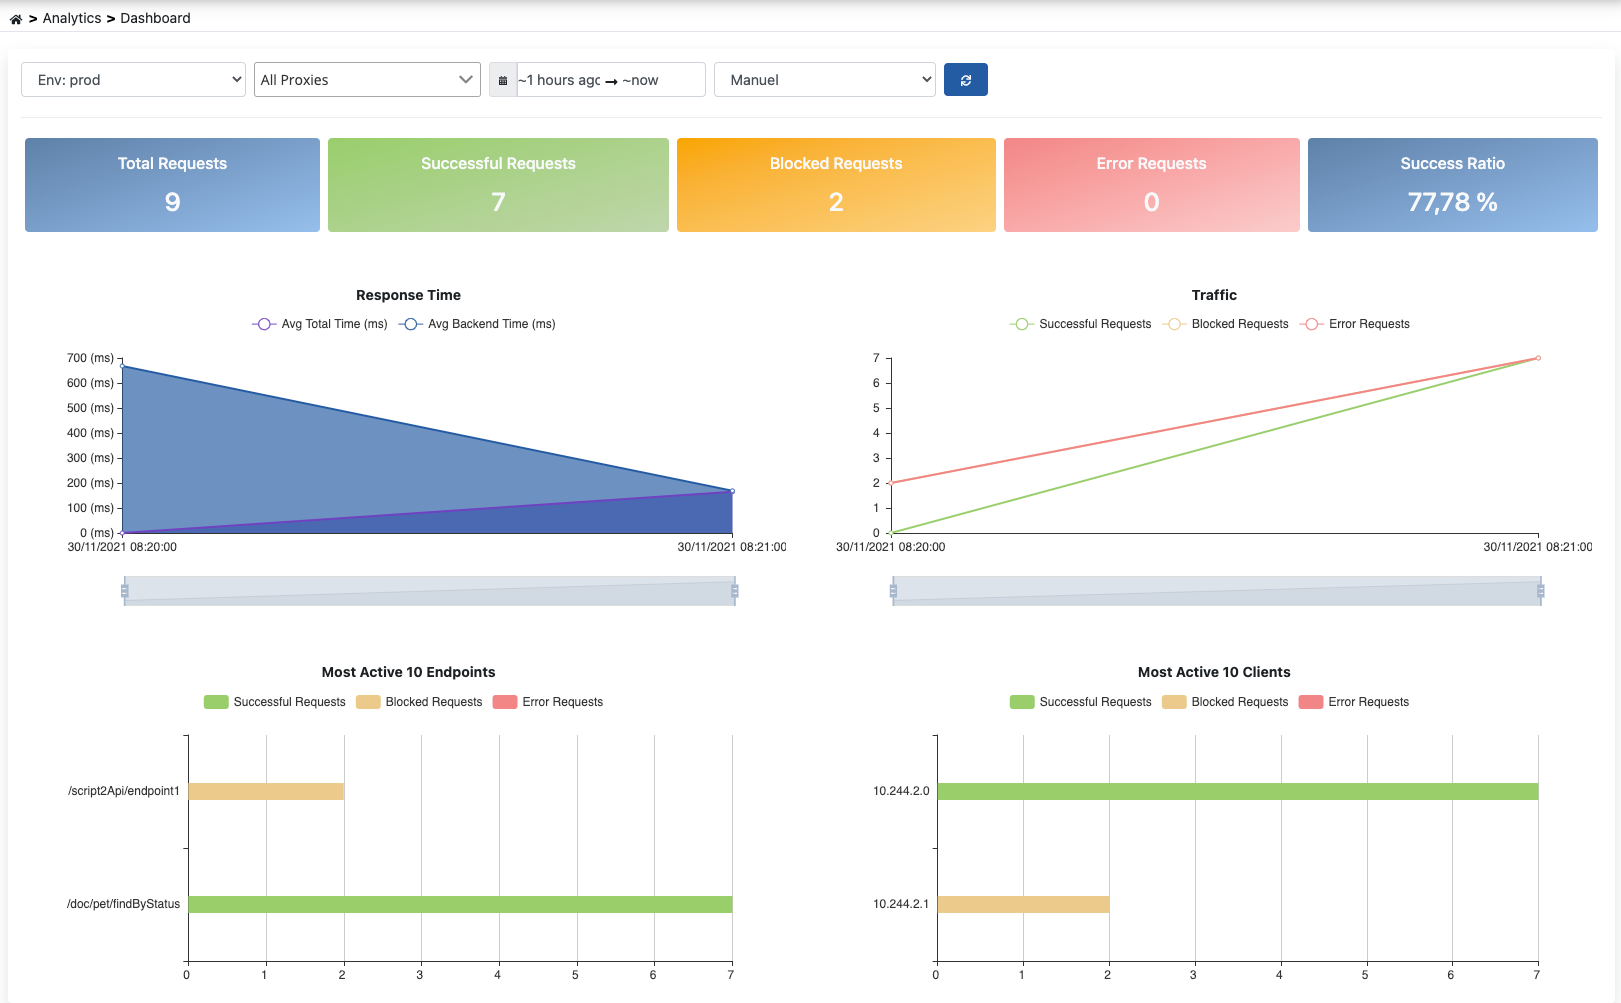Open the Manuel refresh mode dropdown

pos(824,80)
